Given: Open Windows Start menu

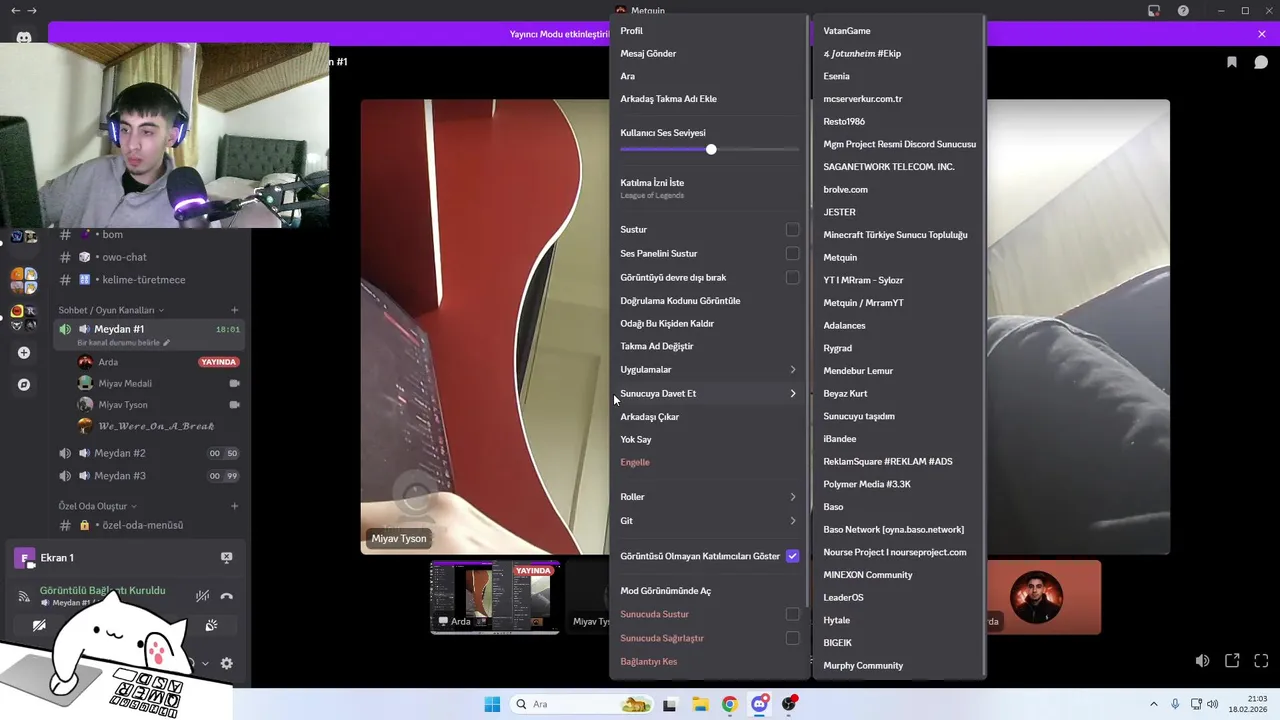Looking at the screenshot, I should click(x=492, y=704).
